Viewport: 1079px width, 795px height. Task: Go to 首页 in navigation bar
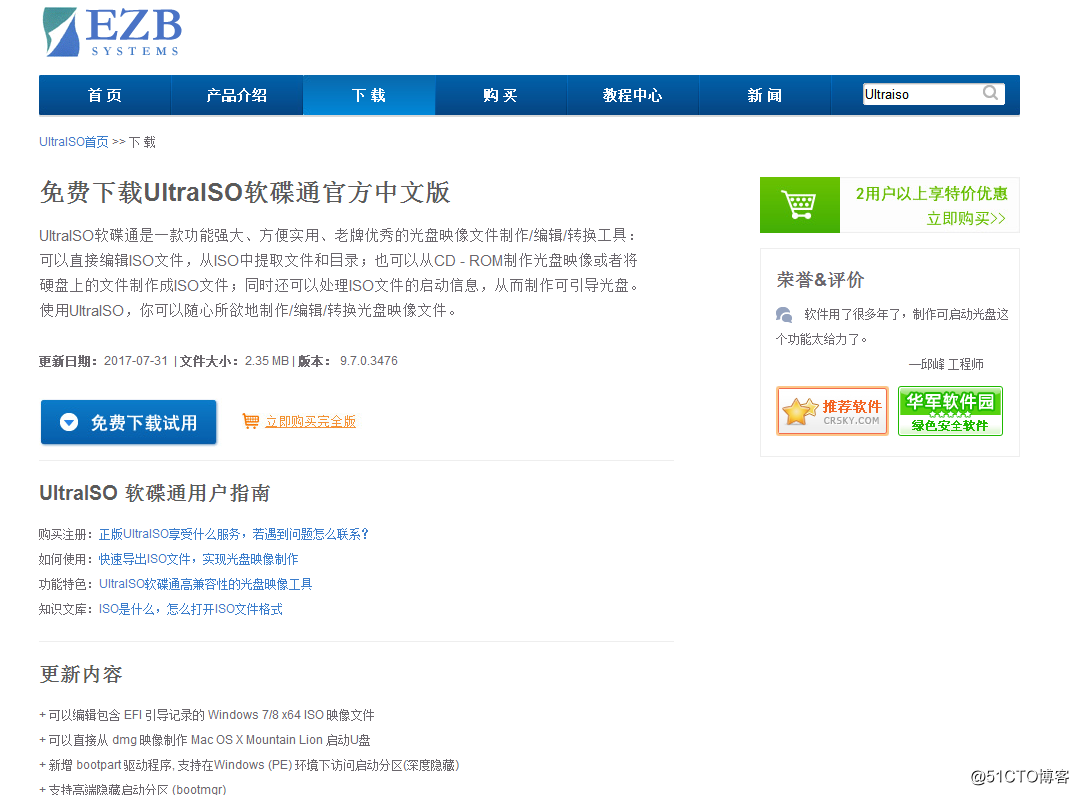pos(105,95)
